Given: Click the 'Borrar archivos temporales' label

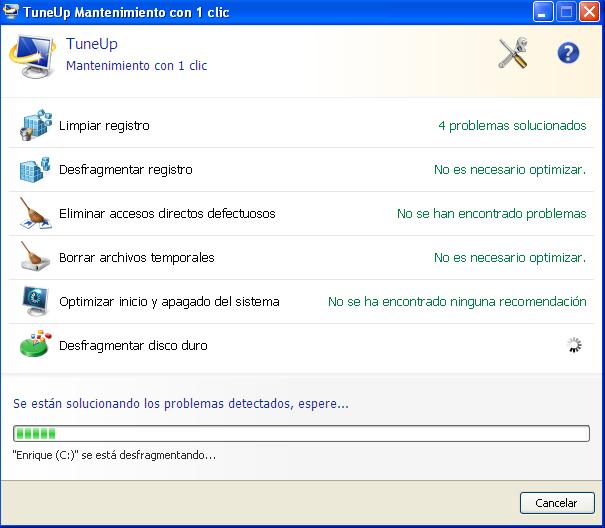Looking at the screenshot, I should (137, 257).
